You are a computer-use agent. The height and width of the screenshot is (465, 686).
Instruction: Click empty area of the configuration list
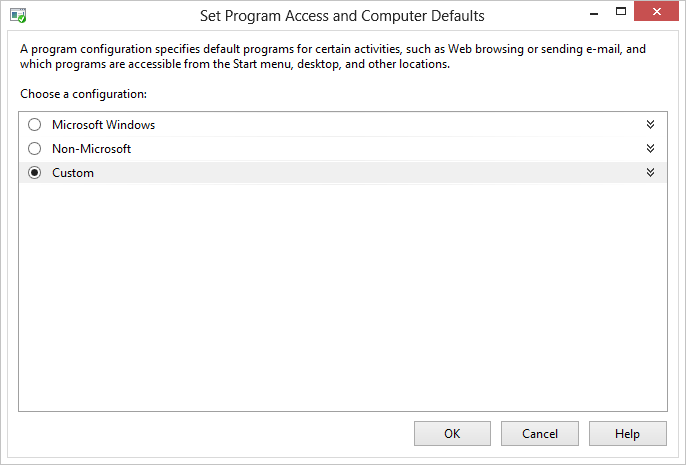[x=342, y=300]
